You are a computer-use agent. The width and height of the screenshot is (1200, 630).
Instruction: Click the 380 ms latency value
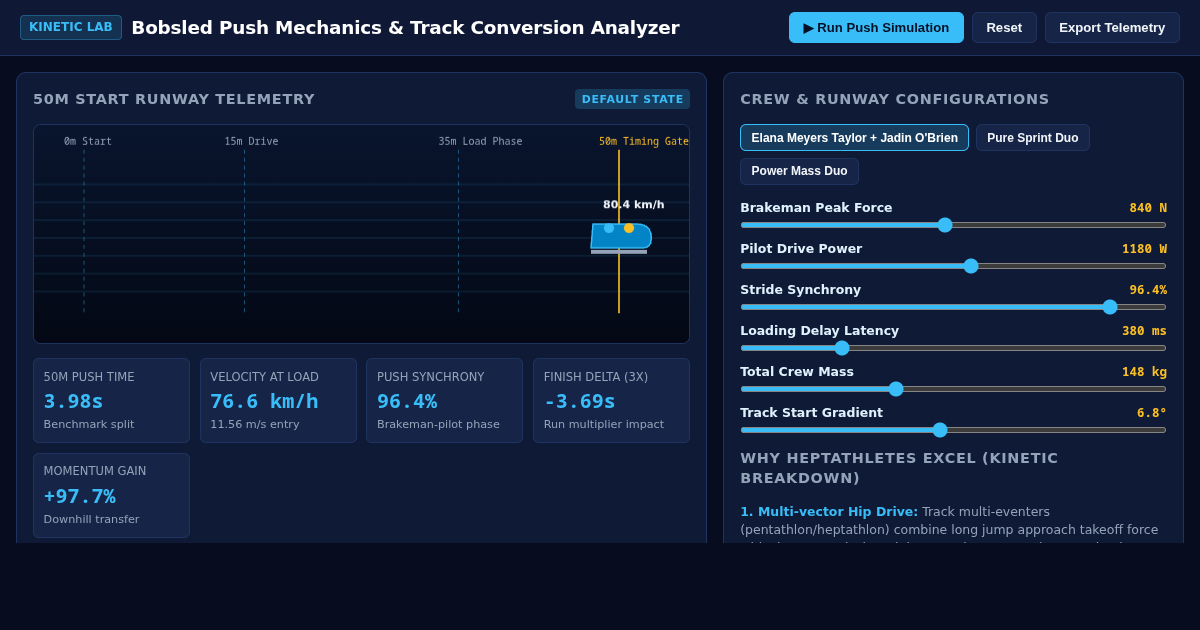[x=1144, y=331]
